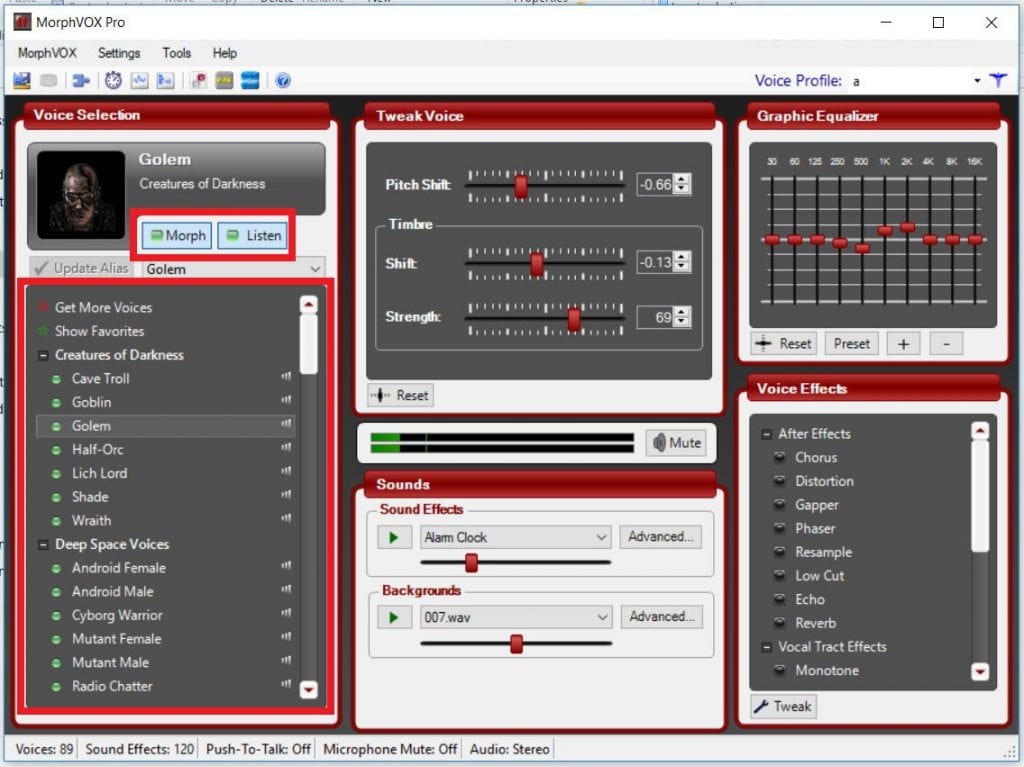Open the Help menu
The width and height of the screenshot is (1024, 767).
tap(225, 53)
